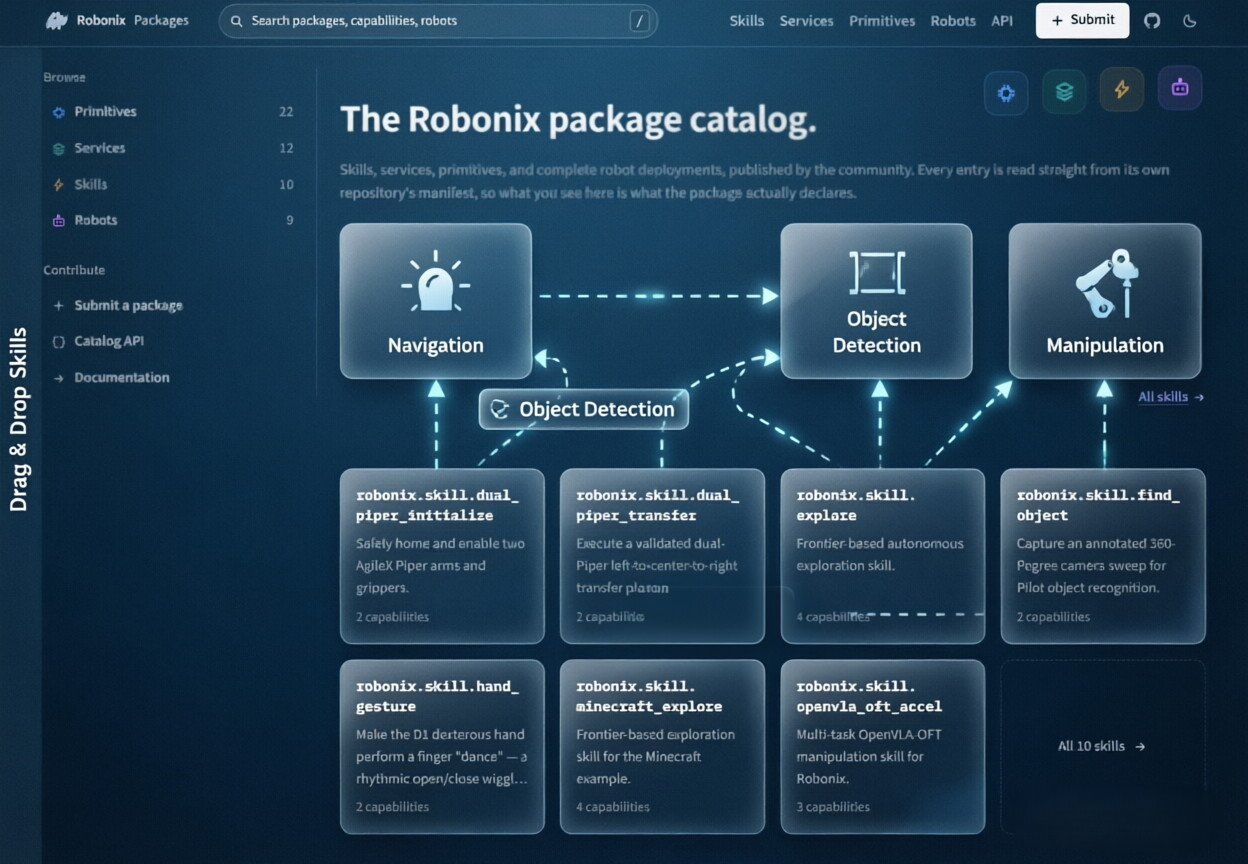Select the Navigation skill block
Screen dimensions: 1248x864
point(435,301)
